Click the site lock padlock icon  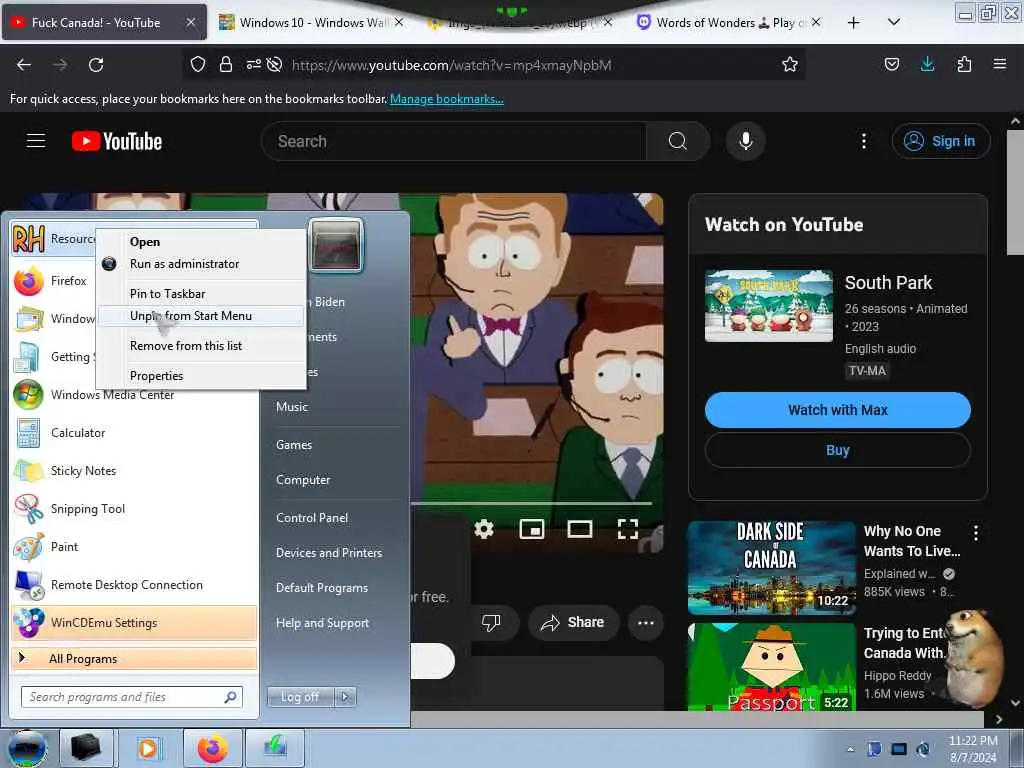point(226,64)
